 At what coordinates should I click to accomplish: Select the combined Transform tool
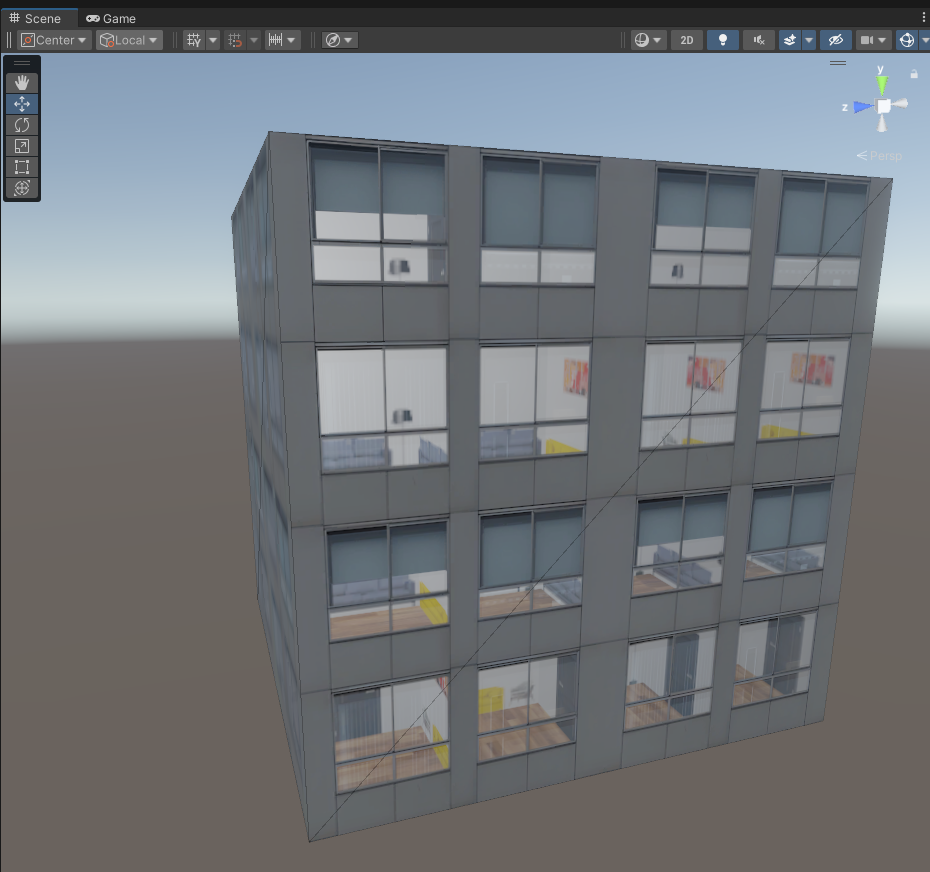[x=22, y=188]
